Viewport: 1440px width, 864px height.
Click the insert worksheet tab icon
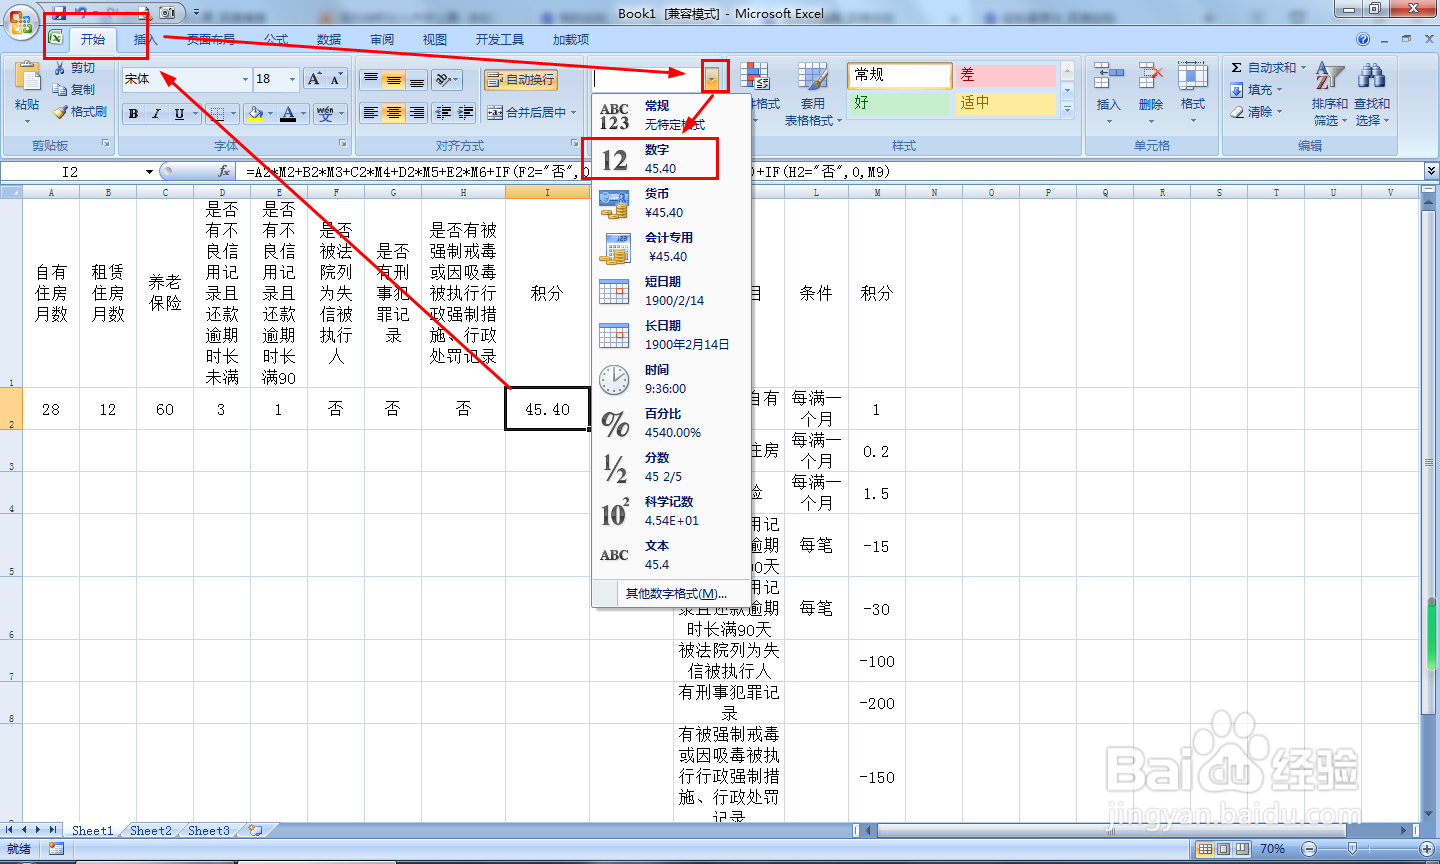[256, 830]
